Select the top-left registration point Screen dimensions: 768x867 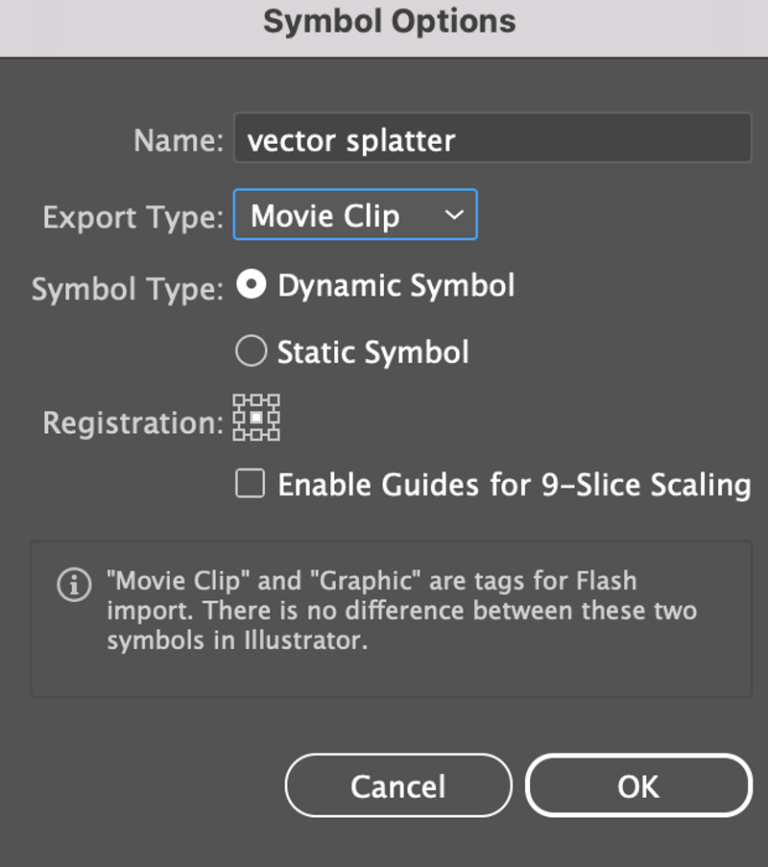239,400
